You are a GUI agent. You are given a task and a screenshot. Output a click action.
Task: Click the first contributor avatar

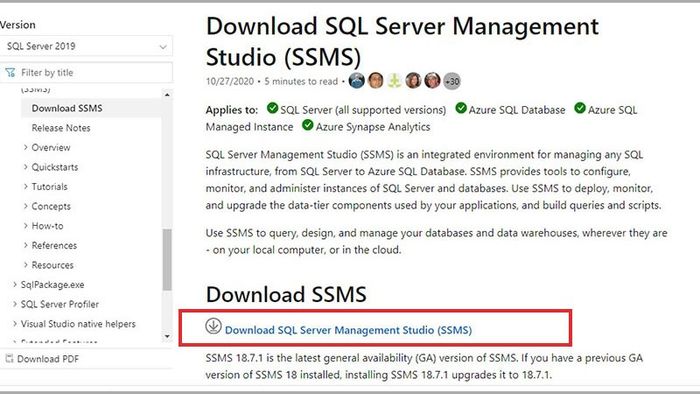point(357,81)
